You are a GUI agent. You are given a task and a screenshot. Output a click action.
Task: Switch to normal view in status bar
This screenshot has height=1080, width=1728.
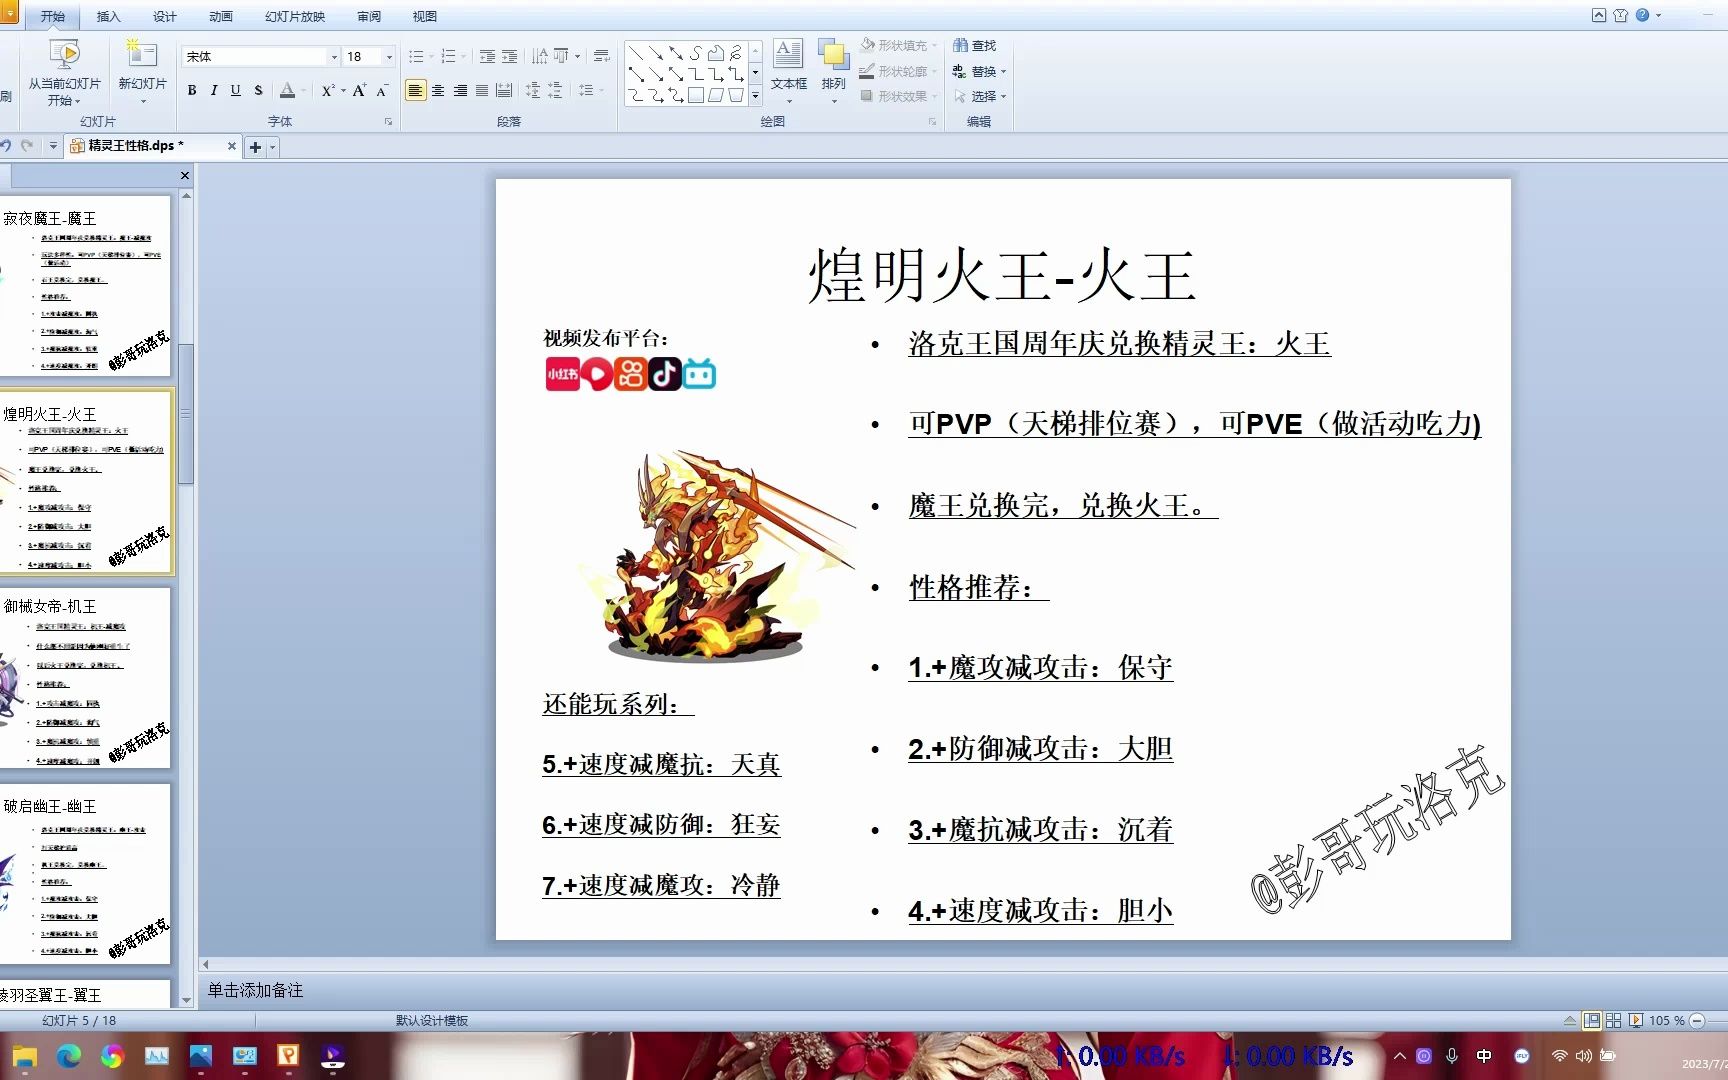pos(1591,1021)
